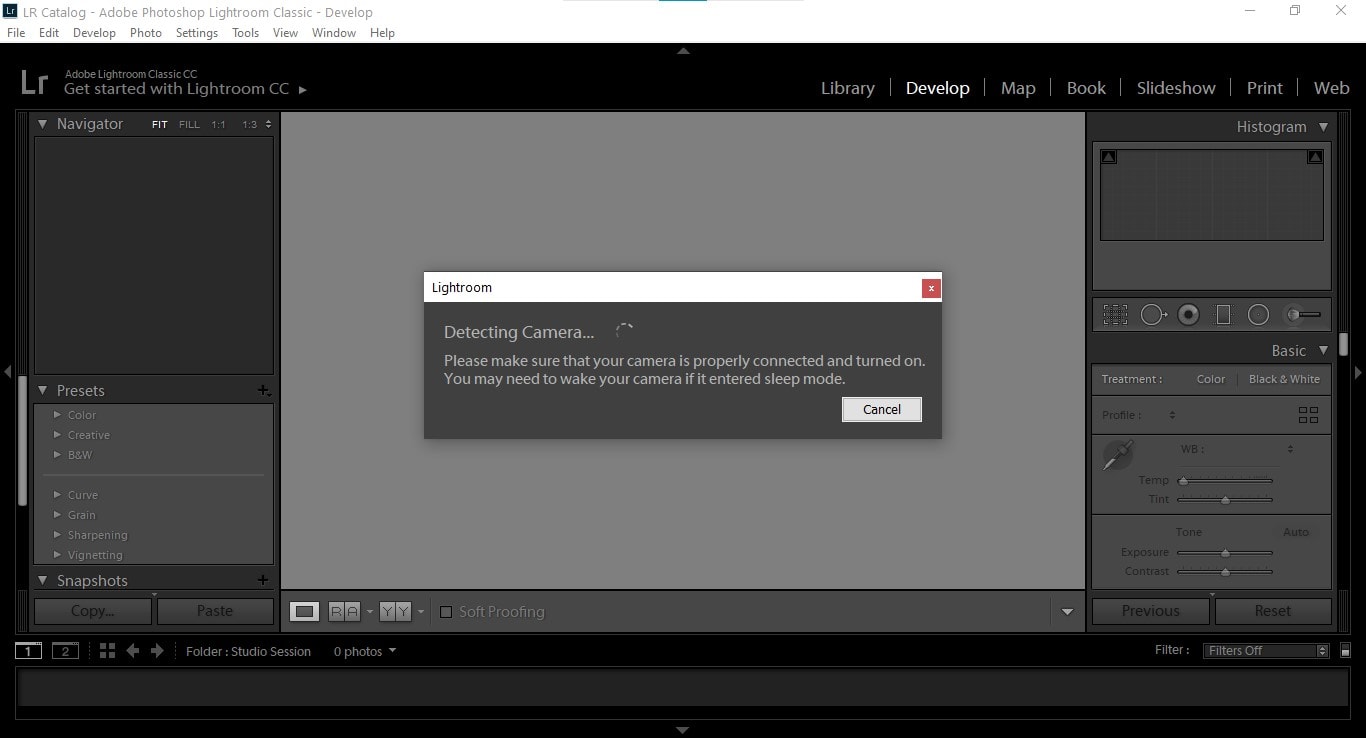Select the Adjustment Brush tool
The image size is (1366, 738).
(x=1303, y=315)
